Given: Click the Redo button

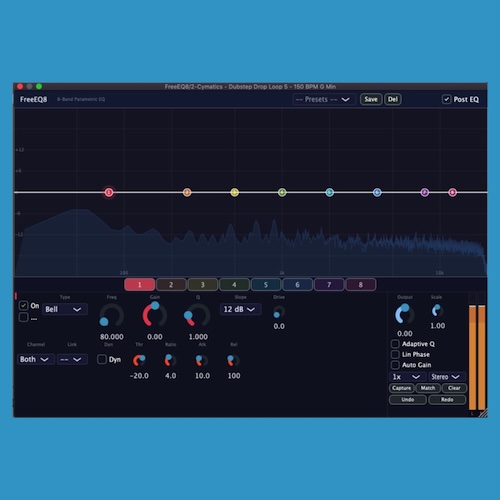Looking at the screenshot, I should tap(447, 400).
